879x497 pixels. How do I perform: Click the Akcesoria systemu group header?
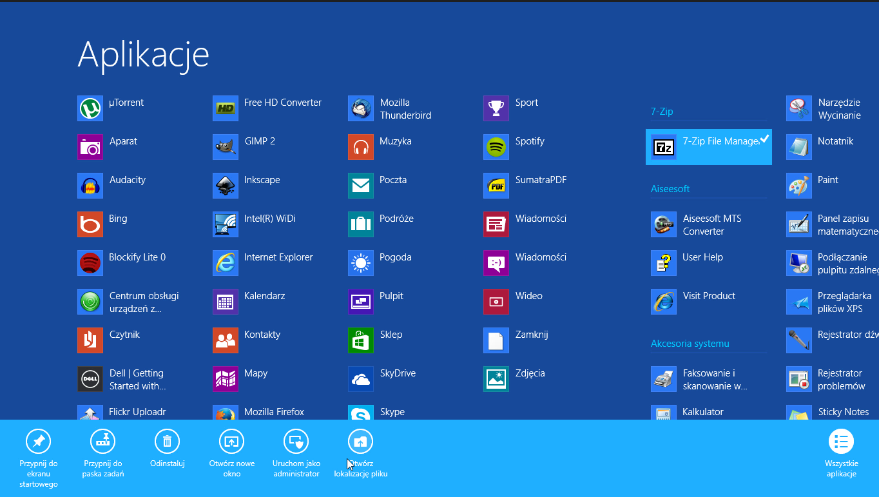click(690, 343)
